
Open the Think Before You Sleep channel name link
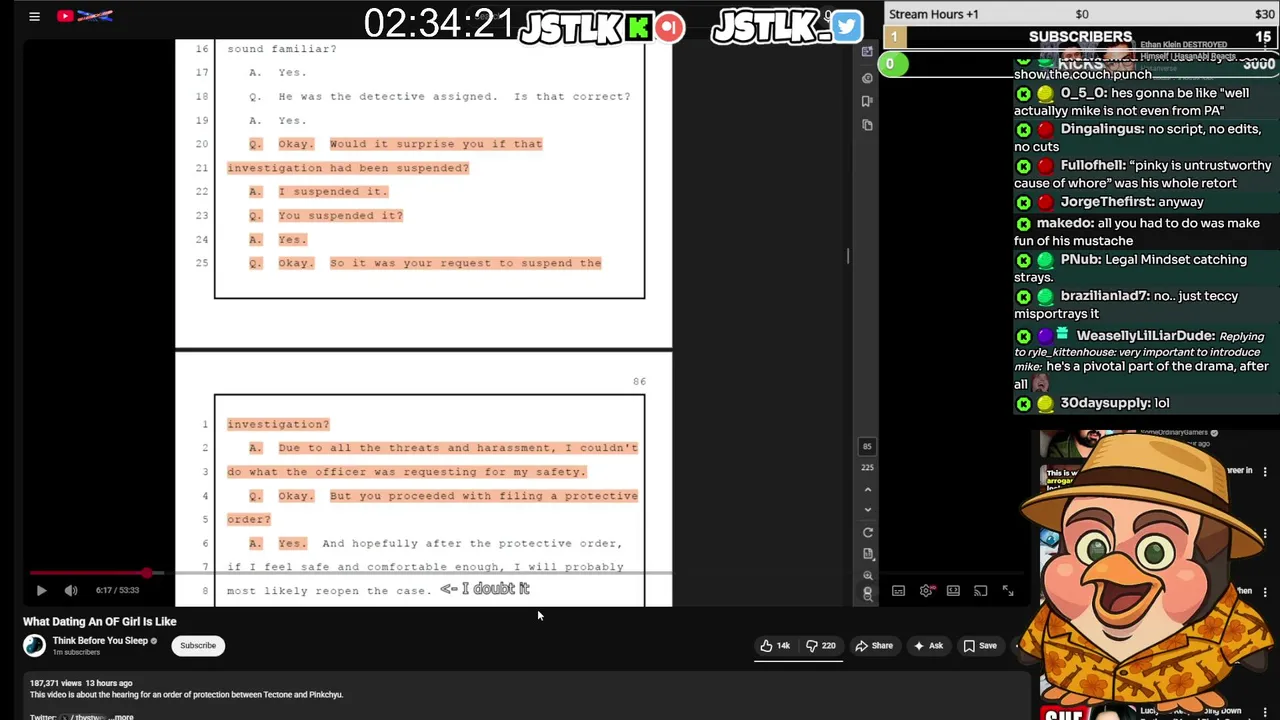tap(100, 641)
